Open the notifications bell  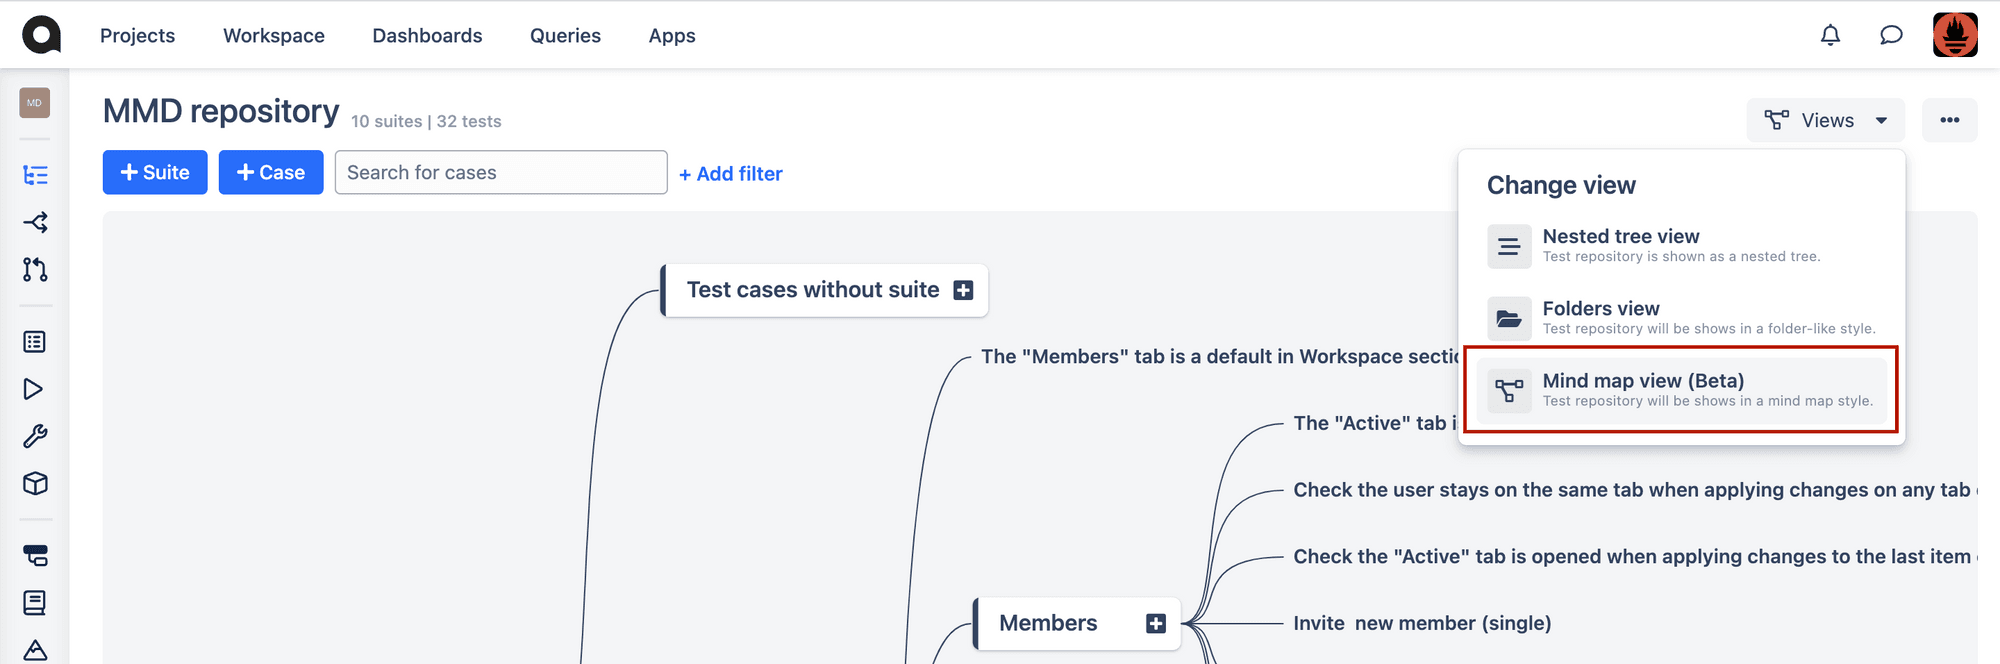(x=1830, y=35)
